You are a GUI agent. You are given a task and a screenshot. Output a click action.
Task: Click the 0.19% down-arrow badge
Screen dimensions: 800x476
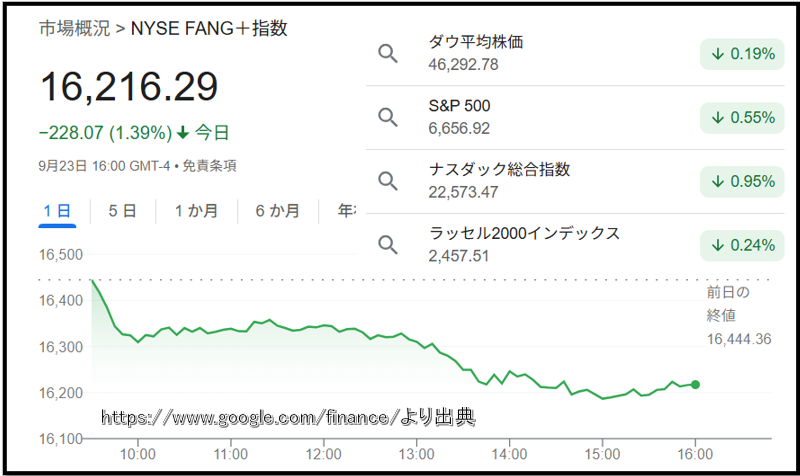tap(742, 54)
